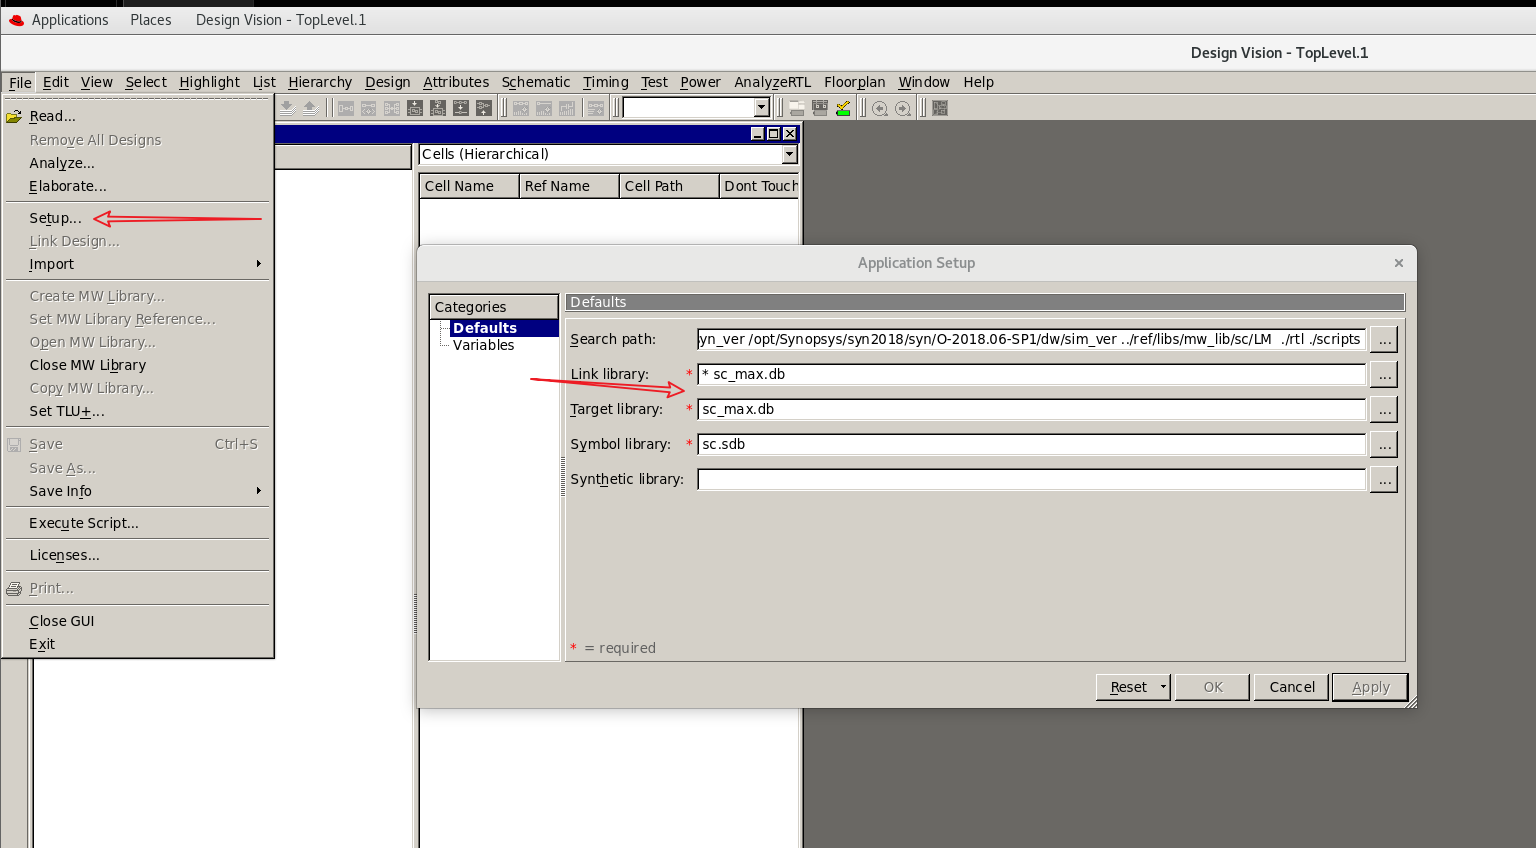
Task: Click the Search path input field
Action: coord(1031,339)
